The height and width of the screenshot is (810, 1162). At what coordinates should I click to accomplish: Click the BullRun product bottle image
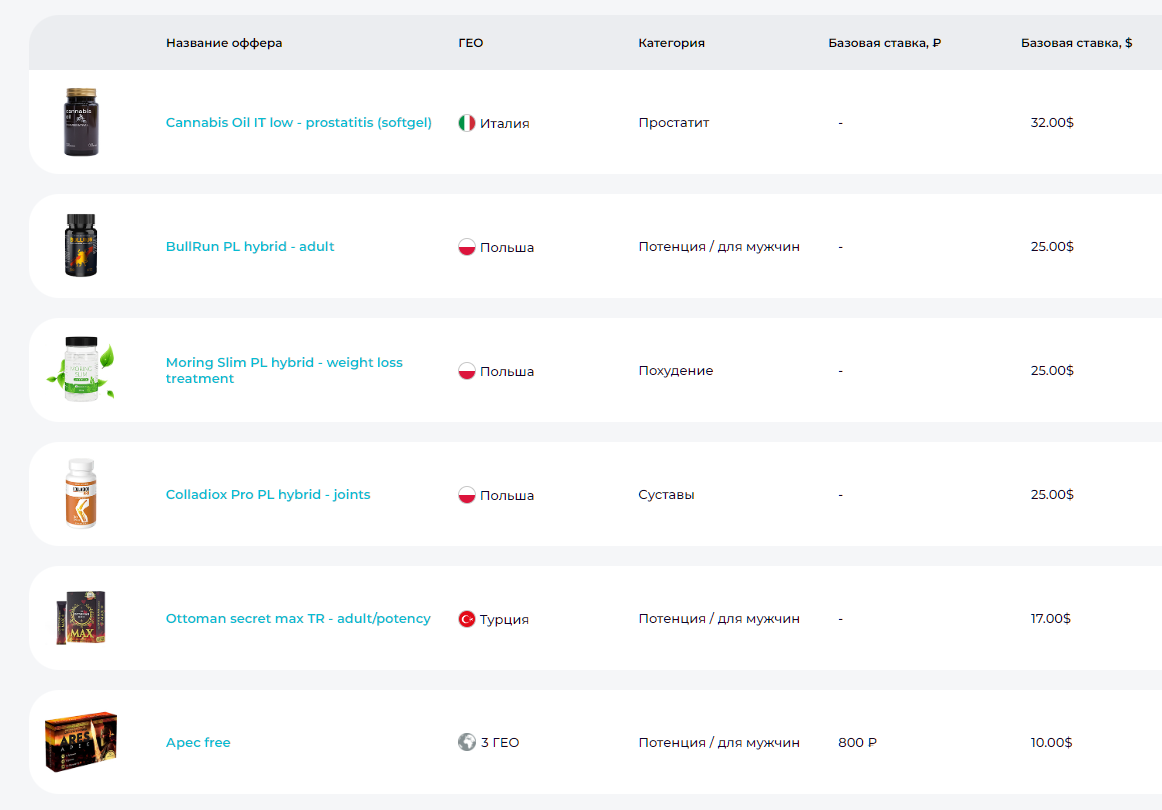(x=81, y=246)
